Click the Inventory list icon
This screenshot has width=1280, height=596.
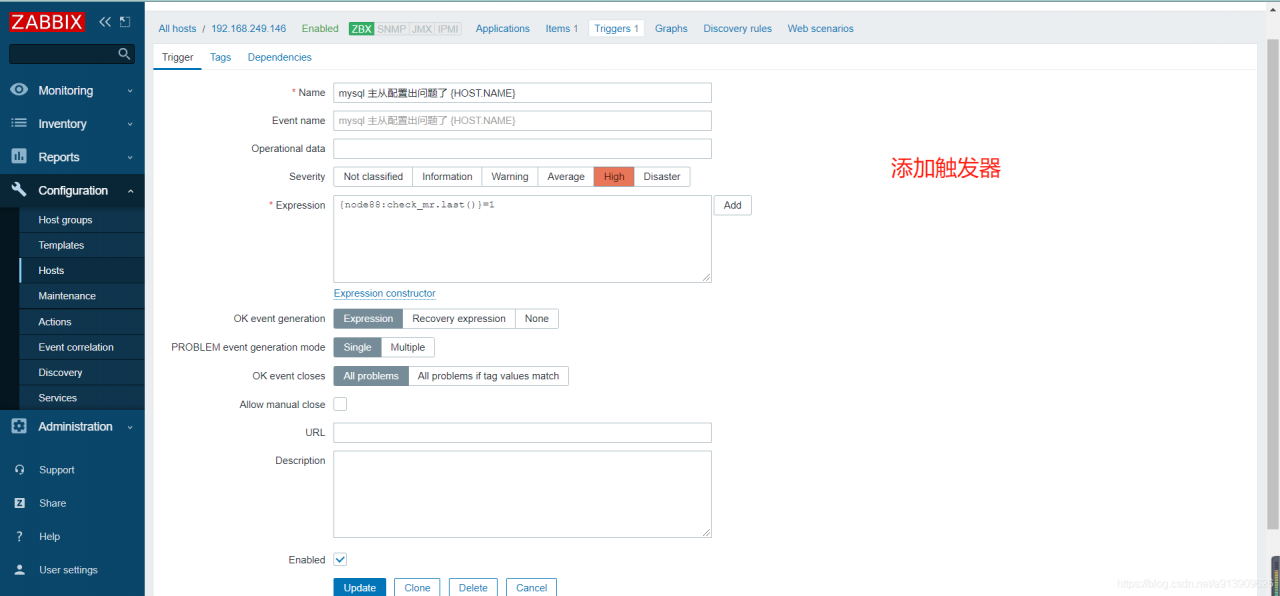(x=19, y=123)
